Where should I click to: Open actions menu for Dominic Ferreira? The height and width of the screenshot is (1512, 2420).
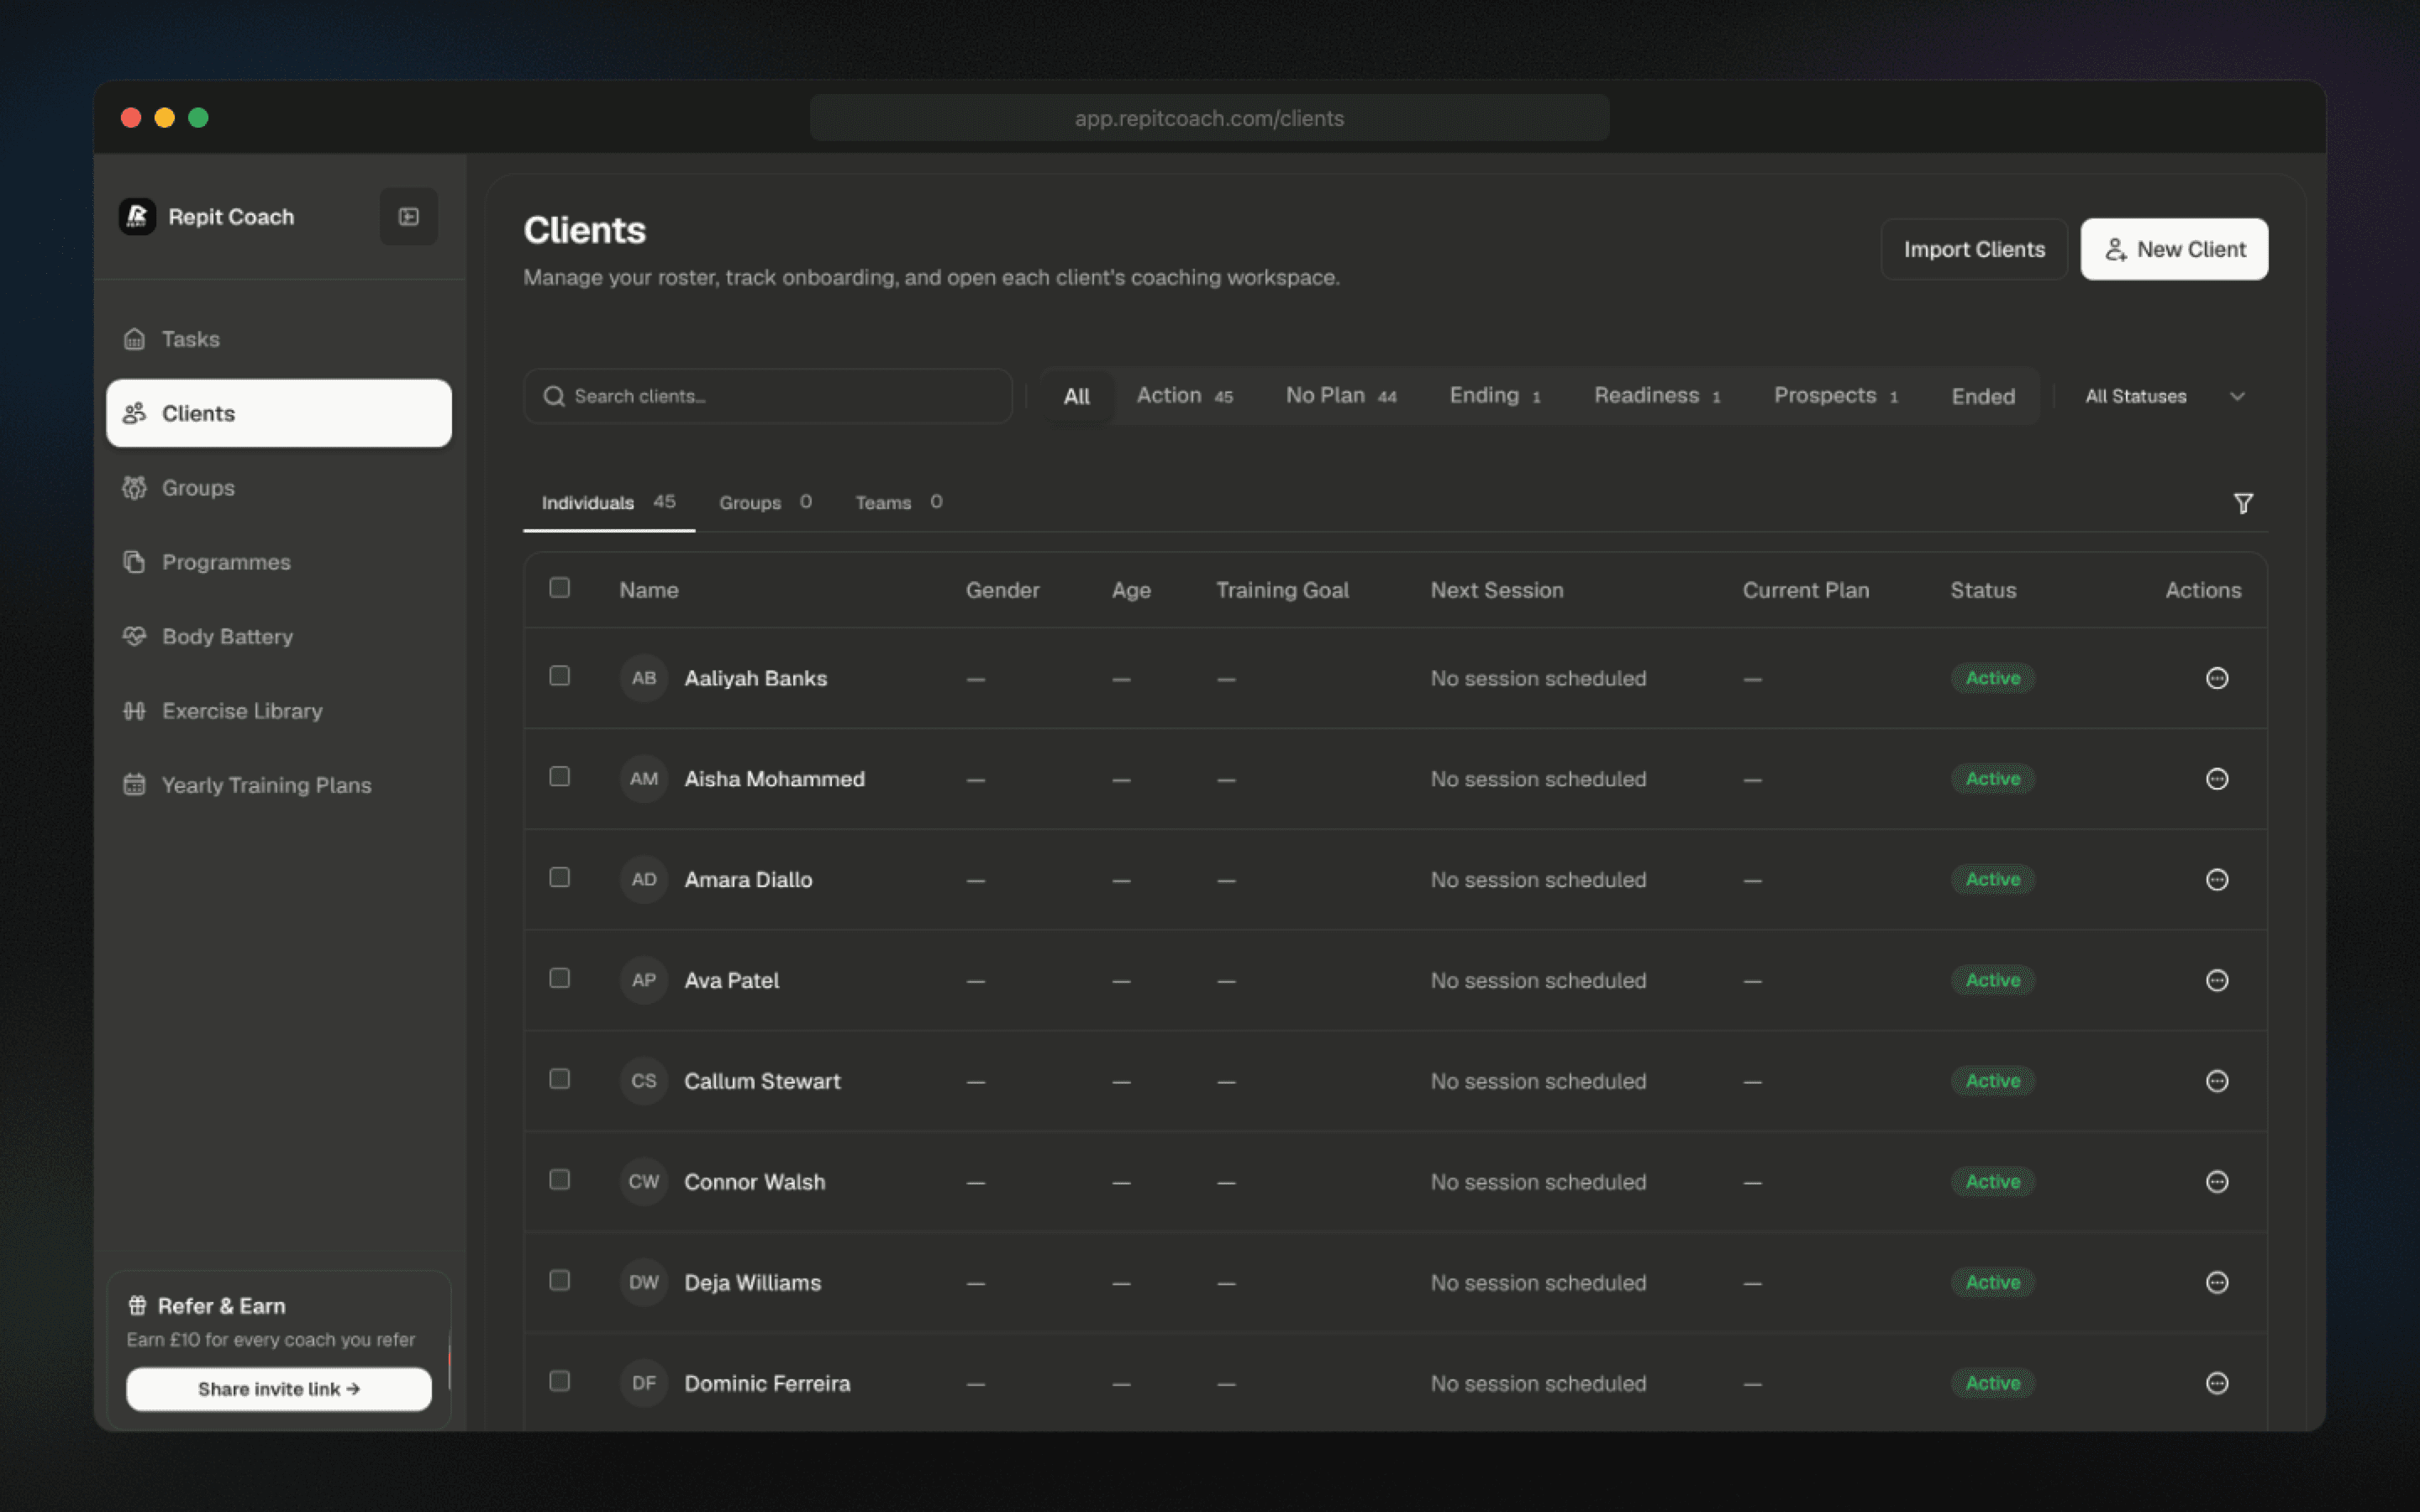tap(2217, 1383)
